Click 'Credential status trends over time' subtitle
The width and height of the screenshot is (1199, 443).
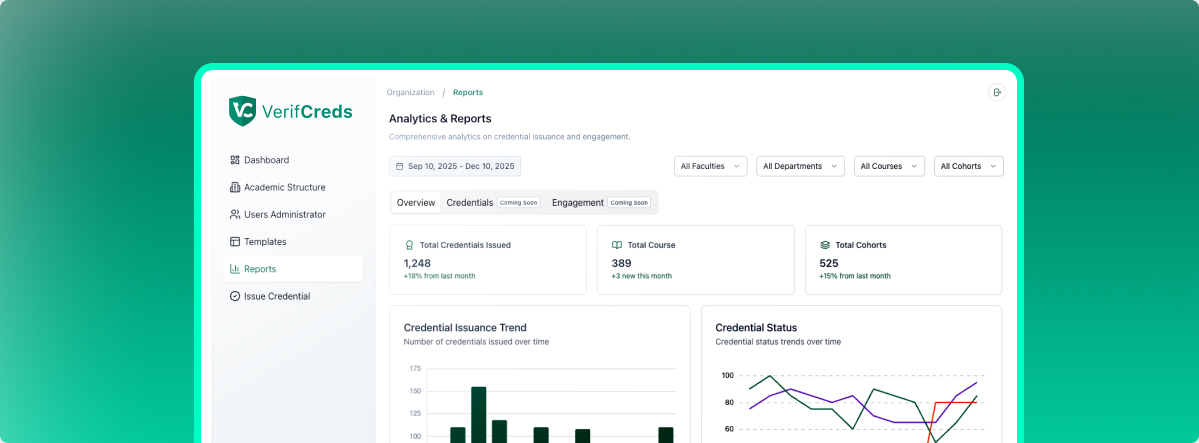[x=778, y=342]
